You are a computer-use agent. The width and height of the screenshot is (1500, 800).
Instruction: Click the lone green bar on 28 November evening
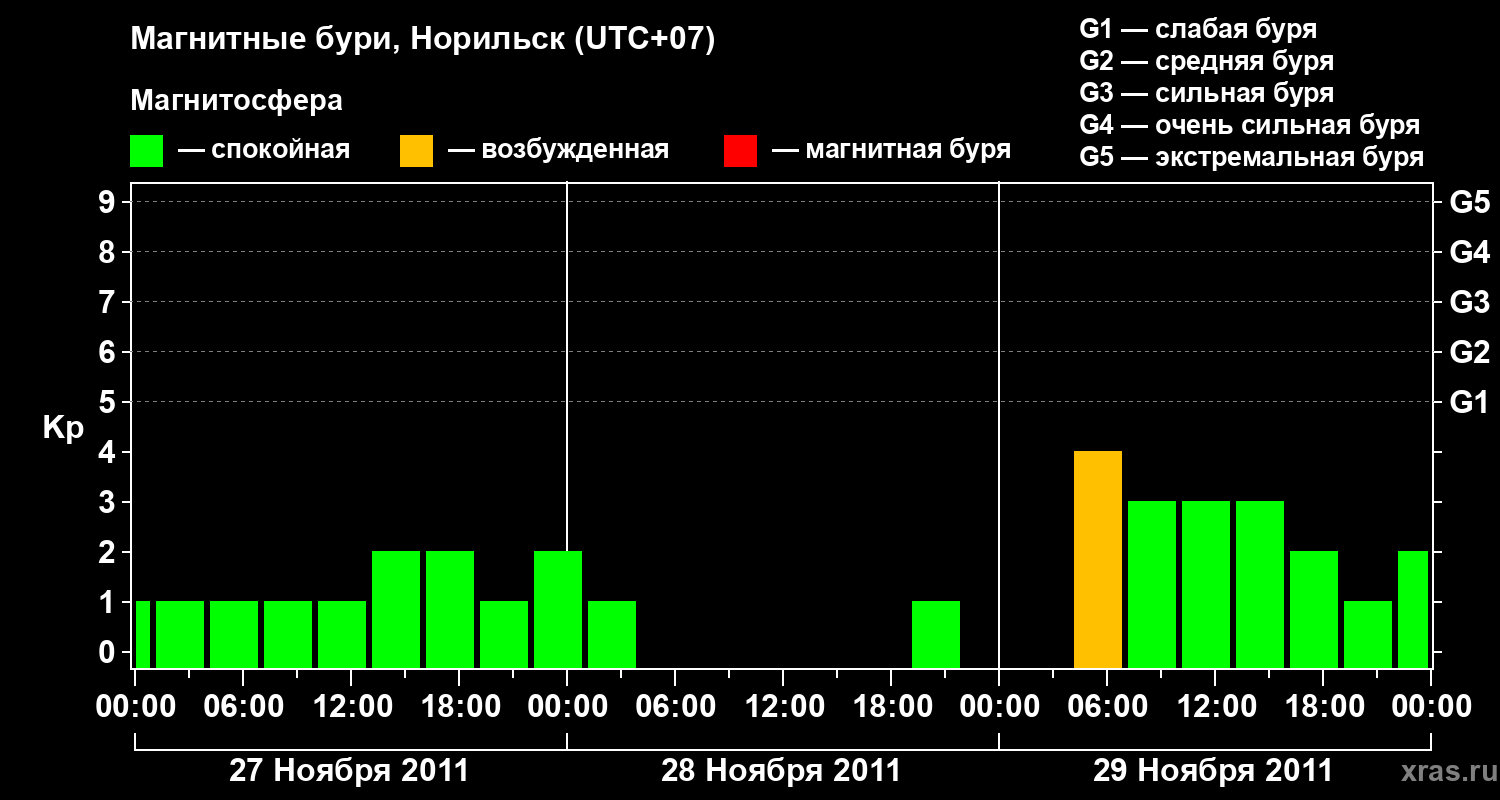click(936, 634)
